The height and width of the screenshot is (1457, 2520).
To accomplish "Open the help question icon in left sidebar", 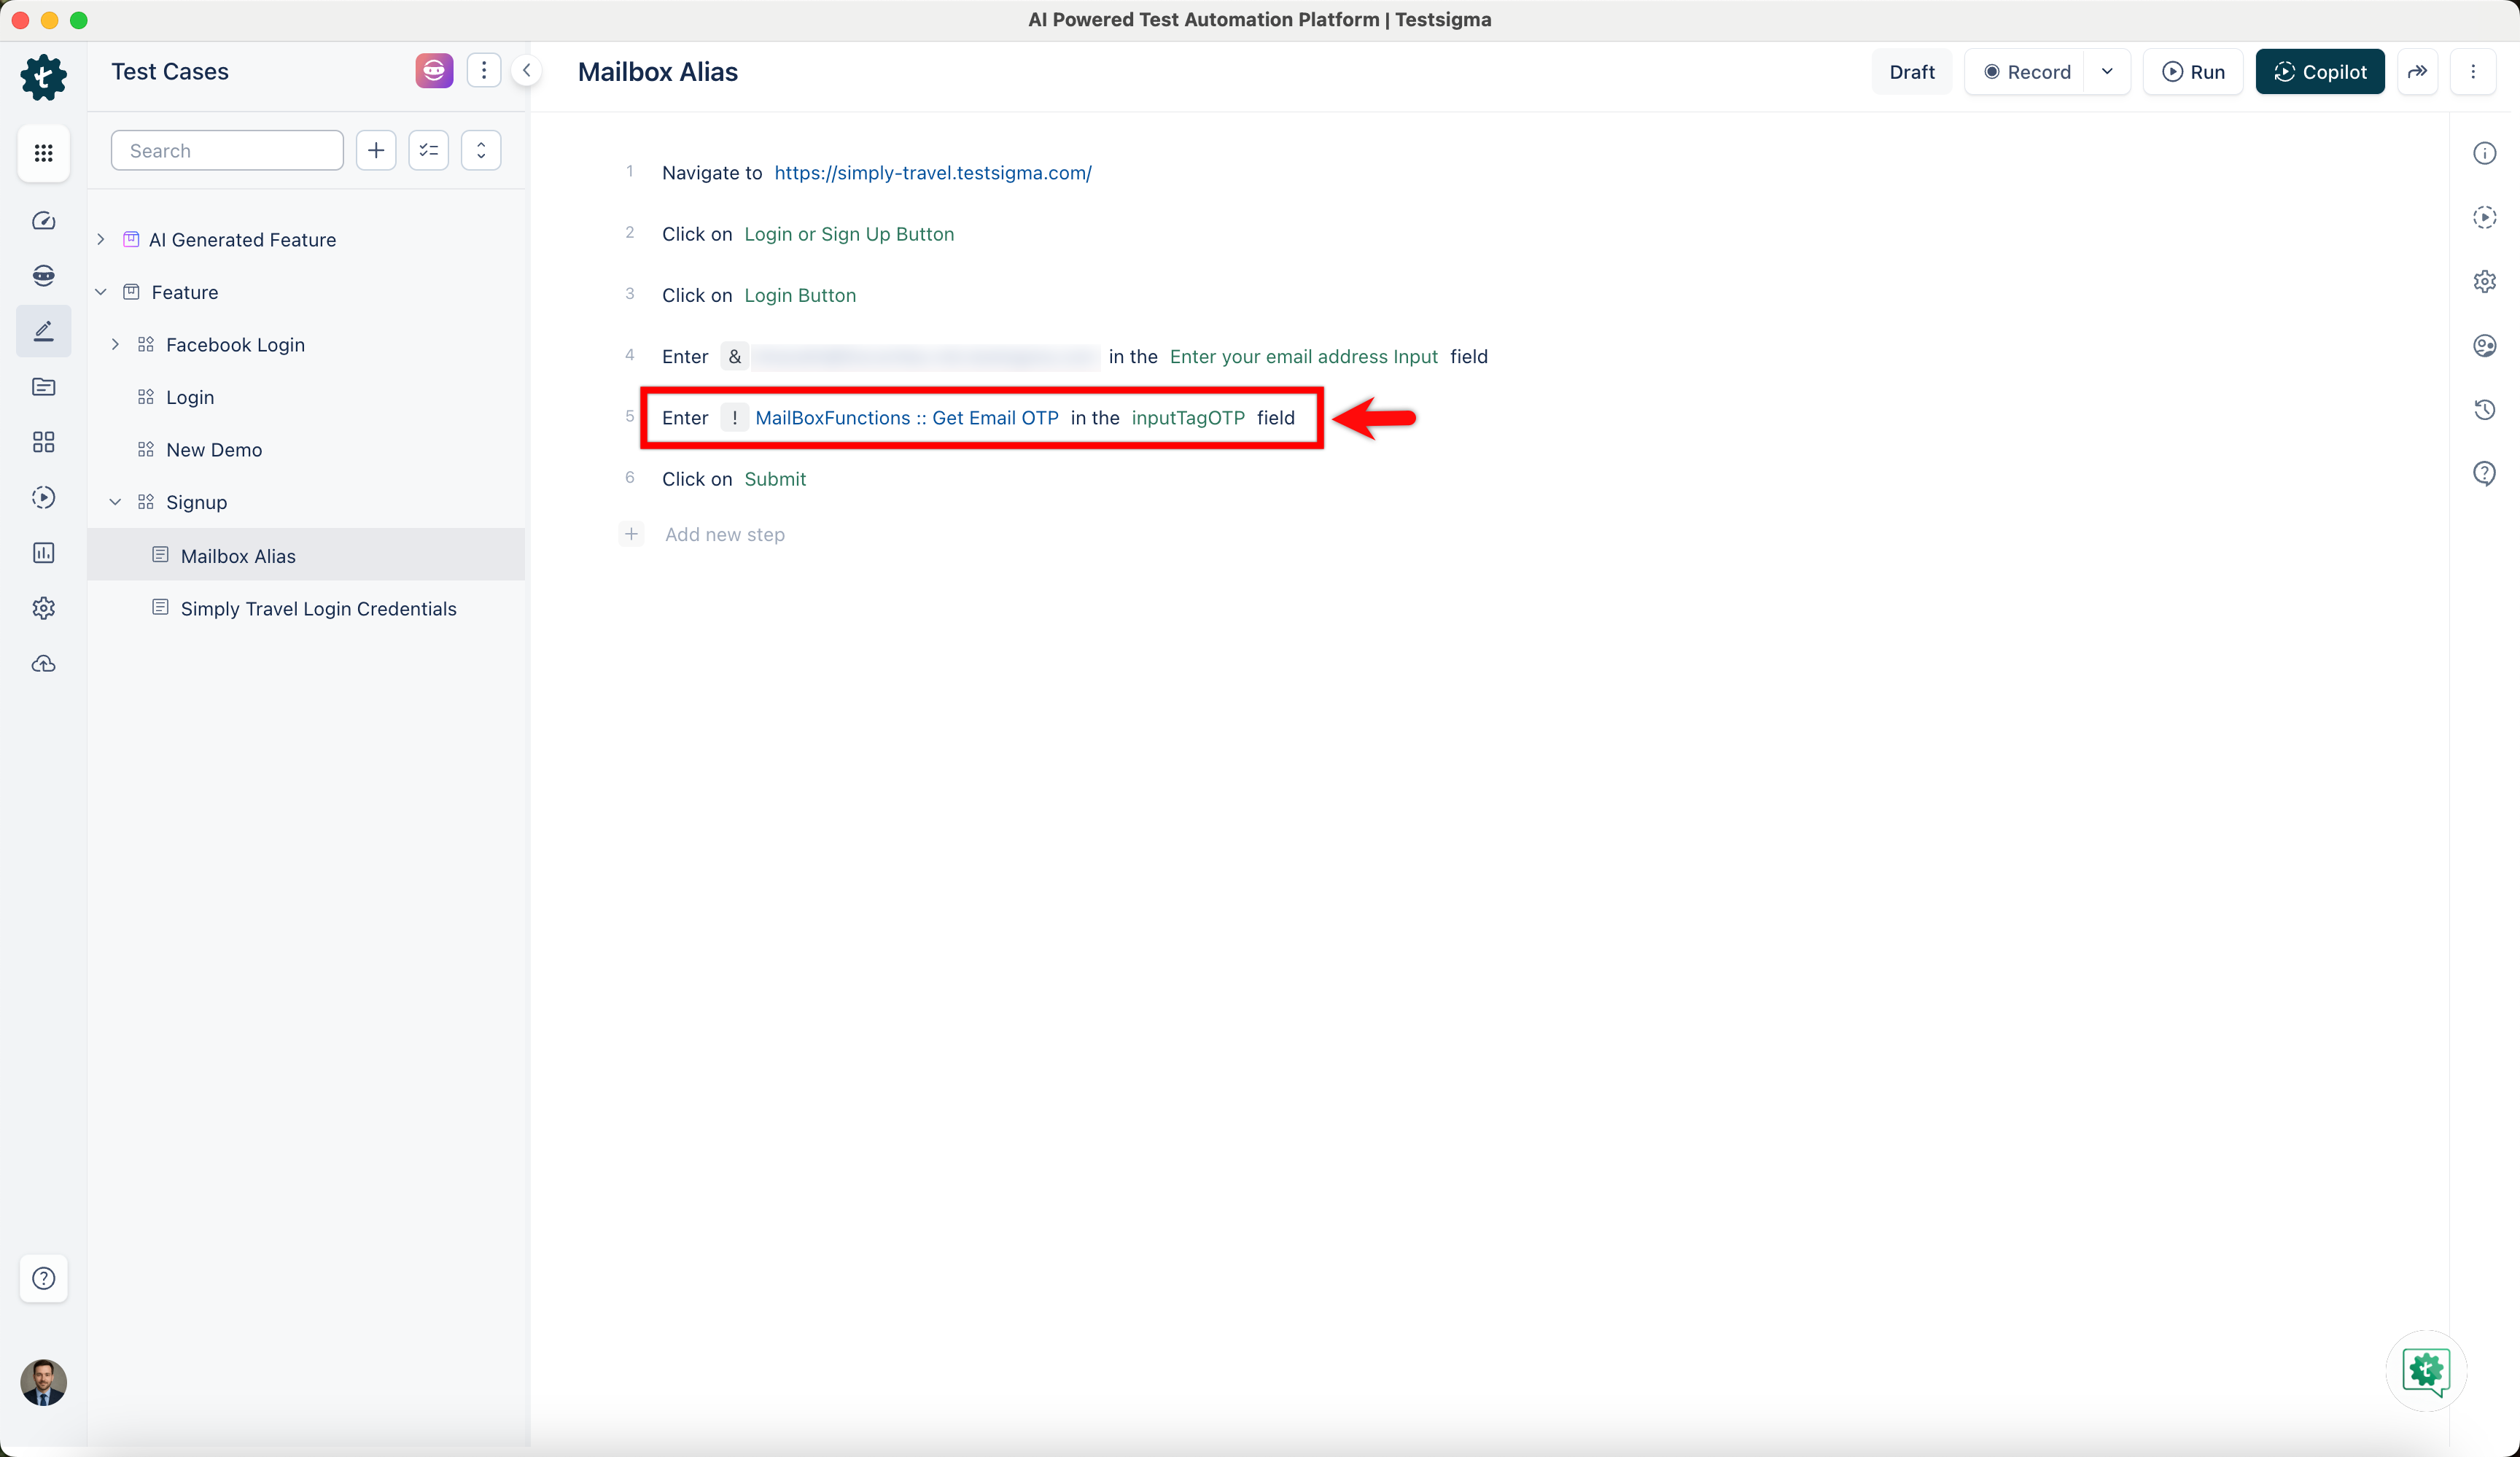I will pos(43,1278).
